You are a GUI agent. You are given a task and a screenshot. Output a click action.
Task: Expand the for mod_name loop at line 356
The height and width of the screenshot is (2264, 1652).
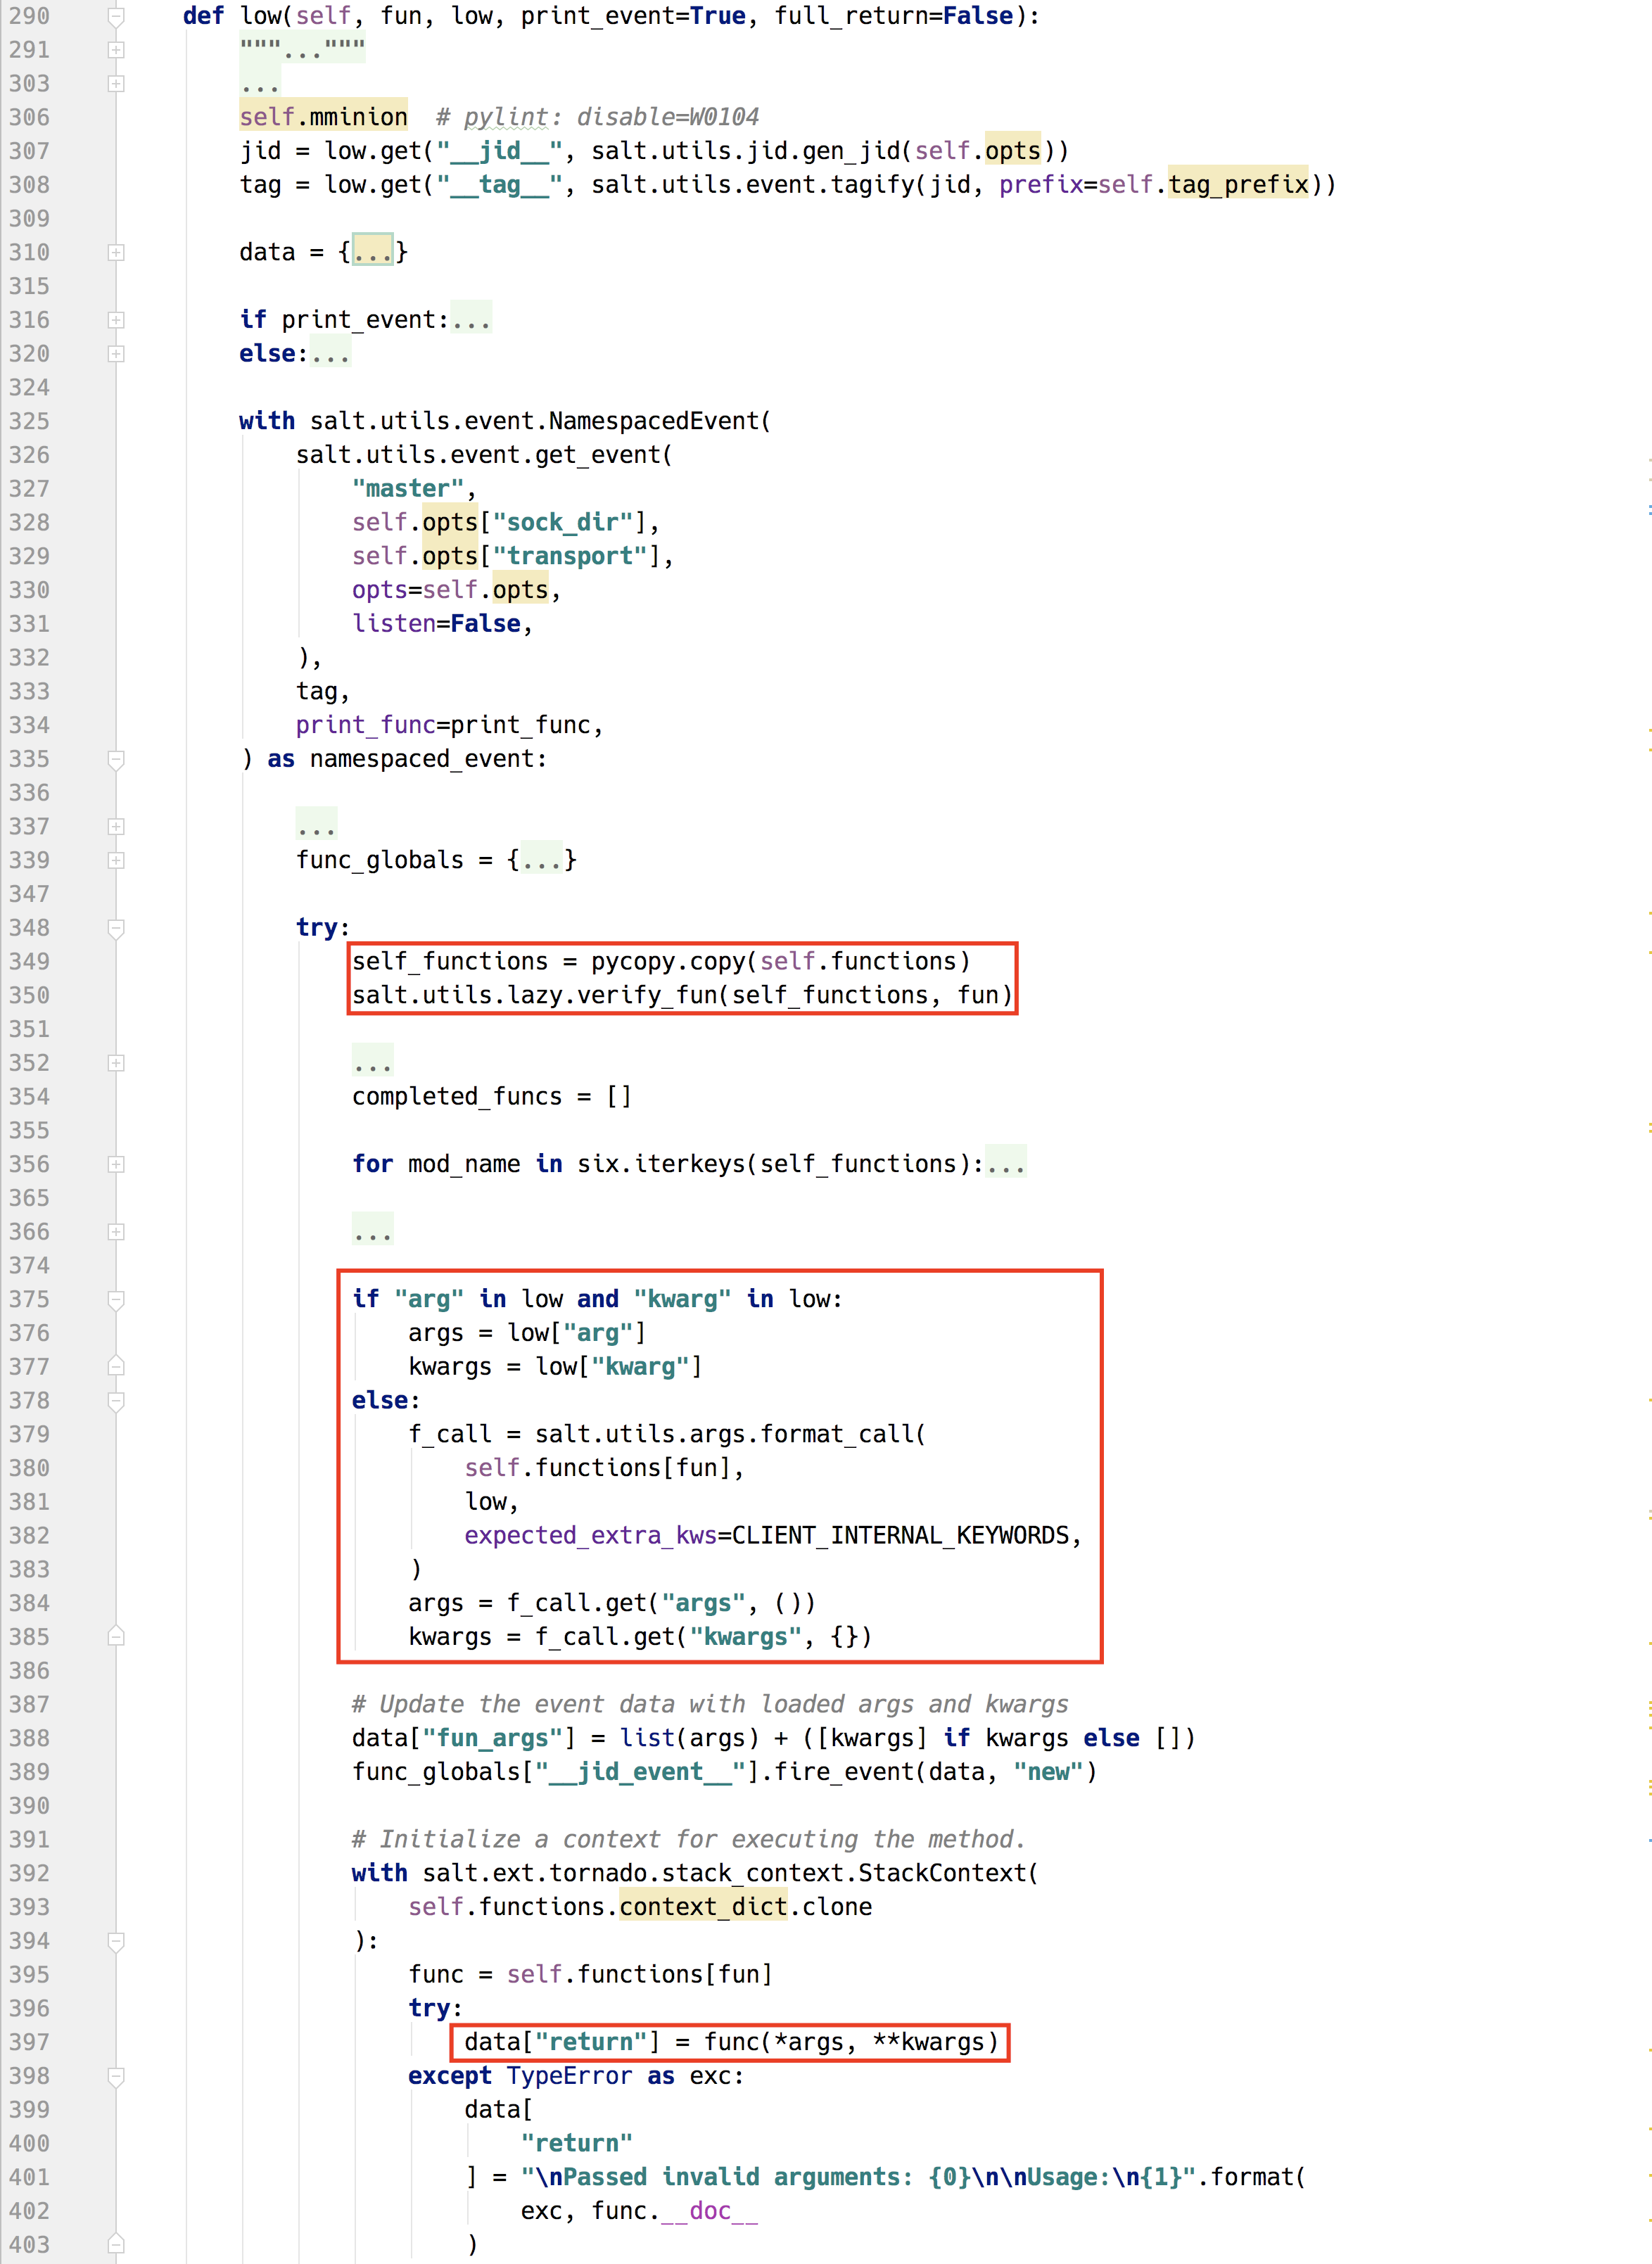click(x=115, y=1164)
